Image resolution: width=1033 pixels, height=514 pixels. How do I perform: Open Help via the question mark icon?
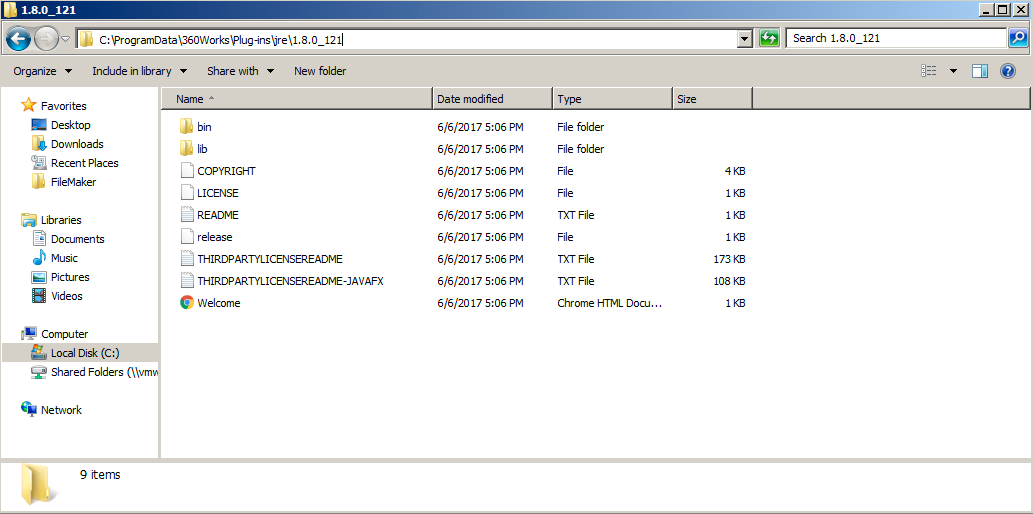(x=1007, y=71)
